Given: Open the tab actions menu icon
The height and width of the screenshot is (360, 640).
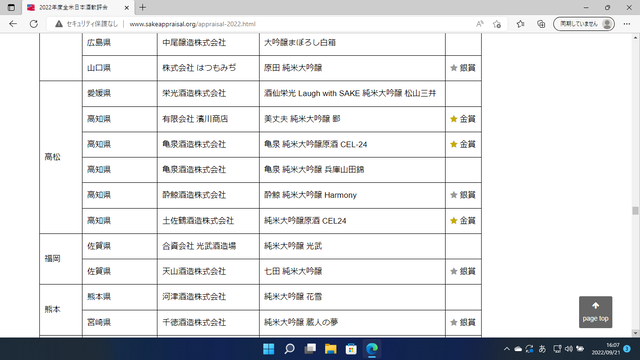Looking at the screenshot, I should click(11, 7).
